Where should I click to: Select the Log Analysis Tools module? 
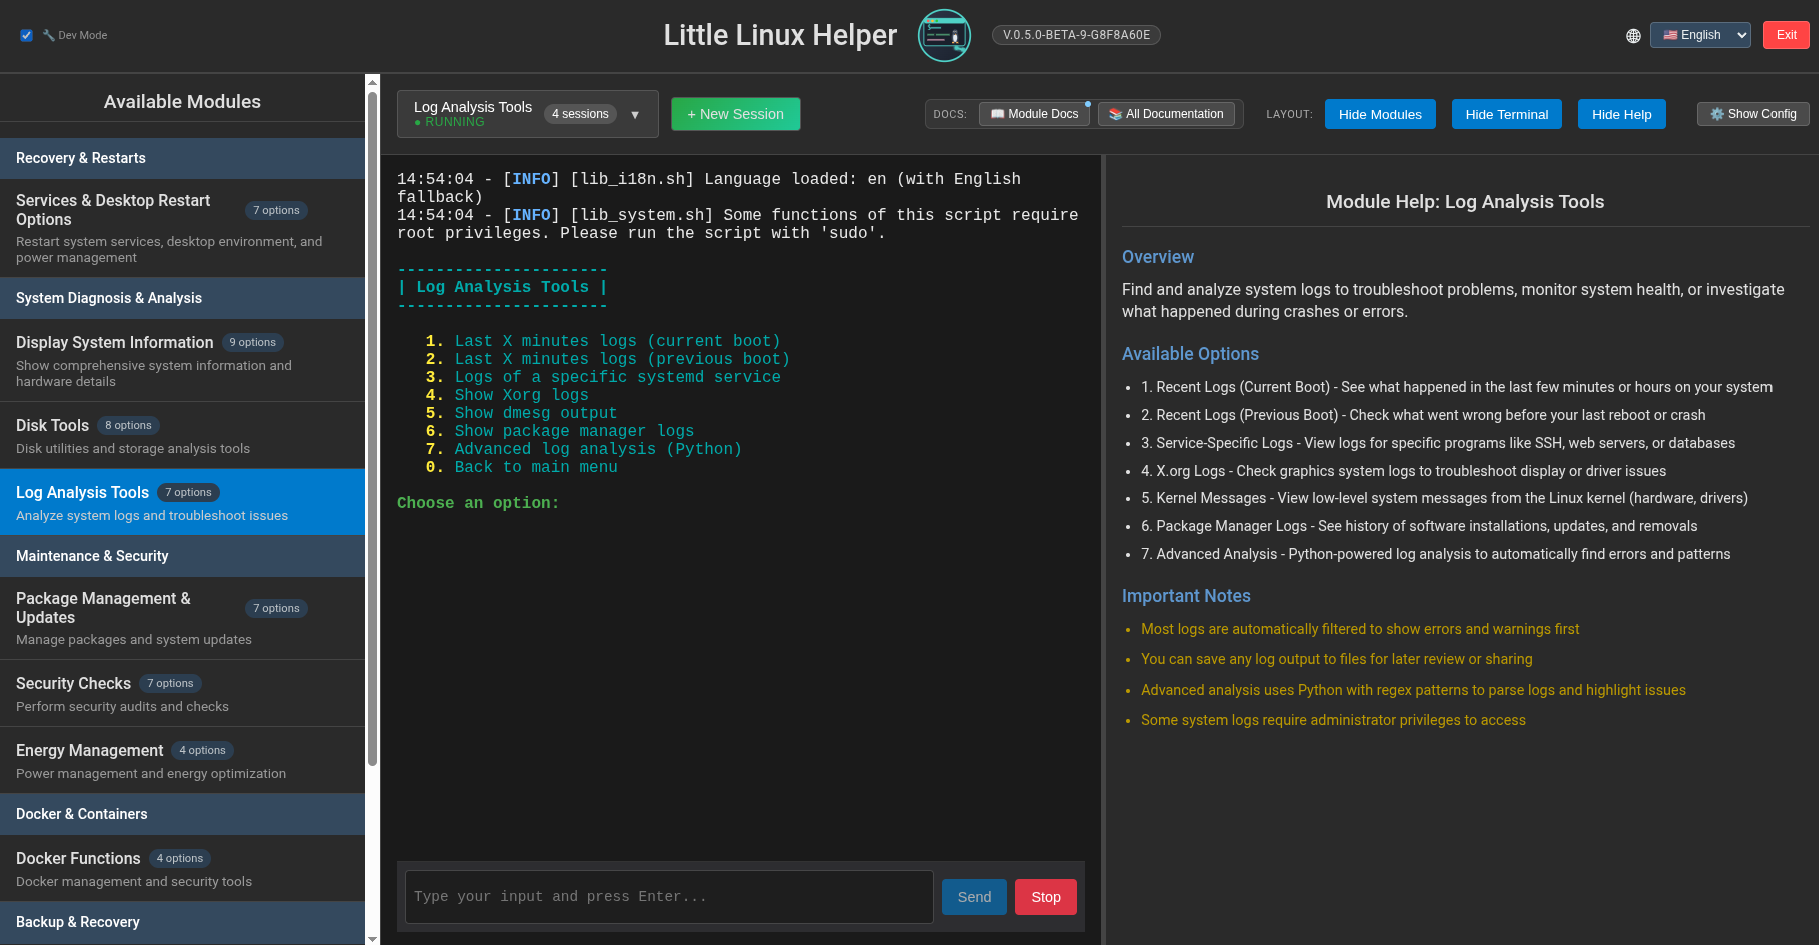click(182, 503)
